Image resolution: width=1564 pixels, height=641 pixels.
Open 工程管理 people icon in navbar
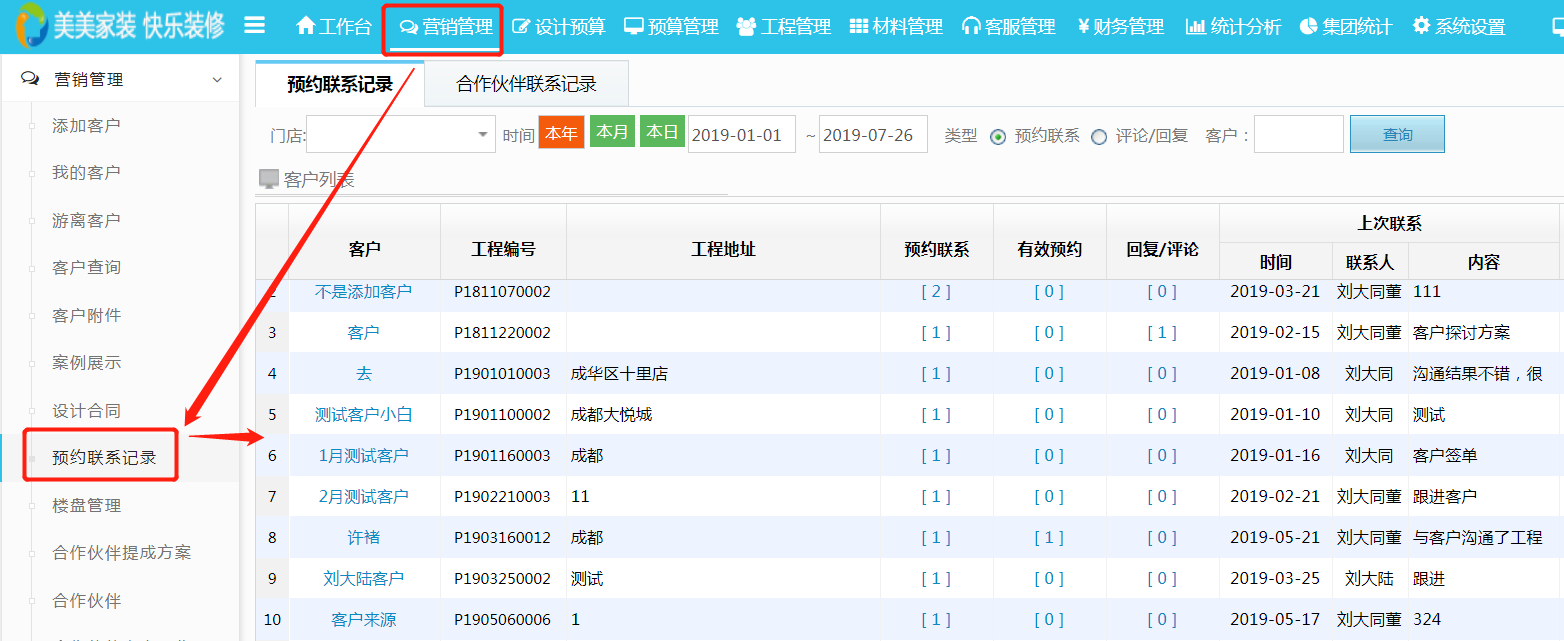coord(746,27)
